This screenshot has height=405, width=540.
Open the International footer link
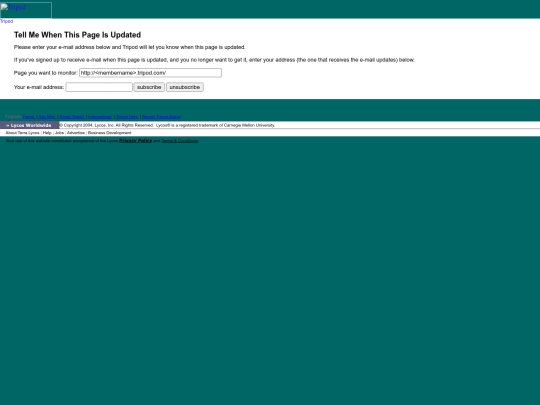click(x=100, y=117)
